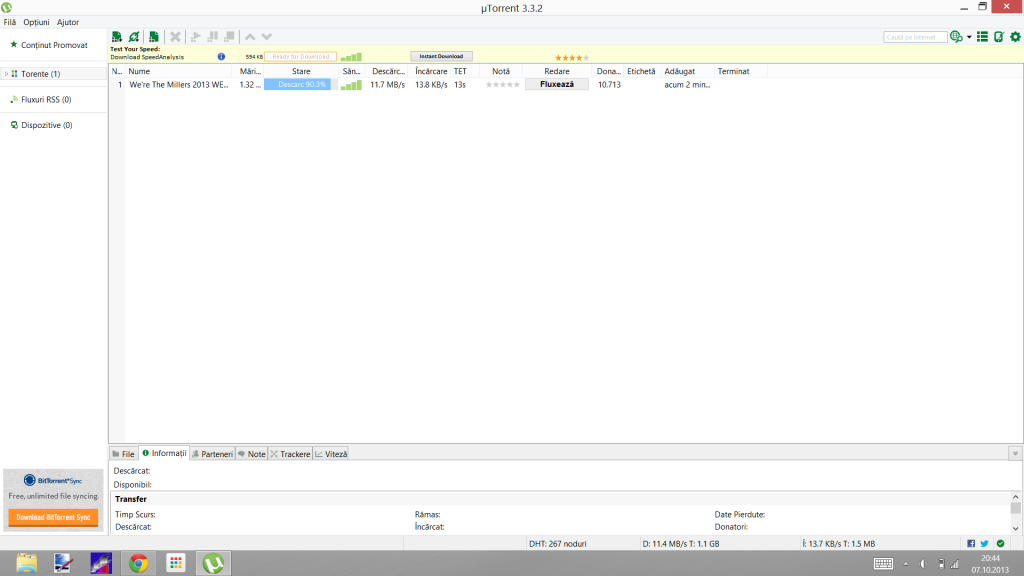The width and height of the screenshot is (1024, 576).
Task: Switch to the Informații tab
Action: coord(165,453)
